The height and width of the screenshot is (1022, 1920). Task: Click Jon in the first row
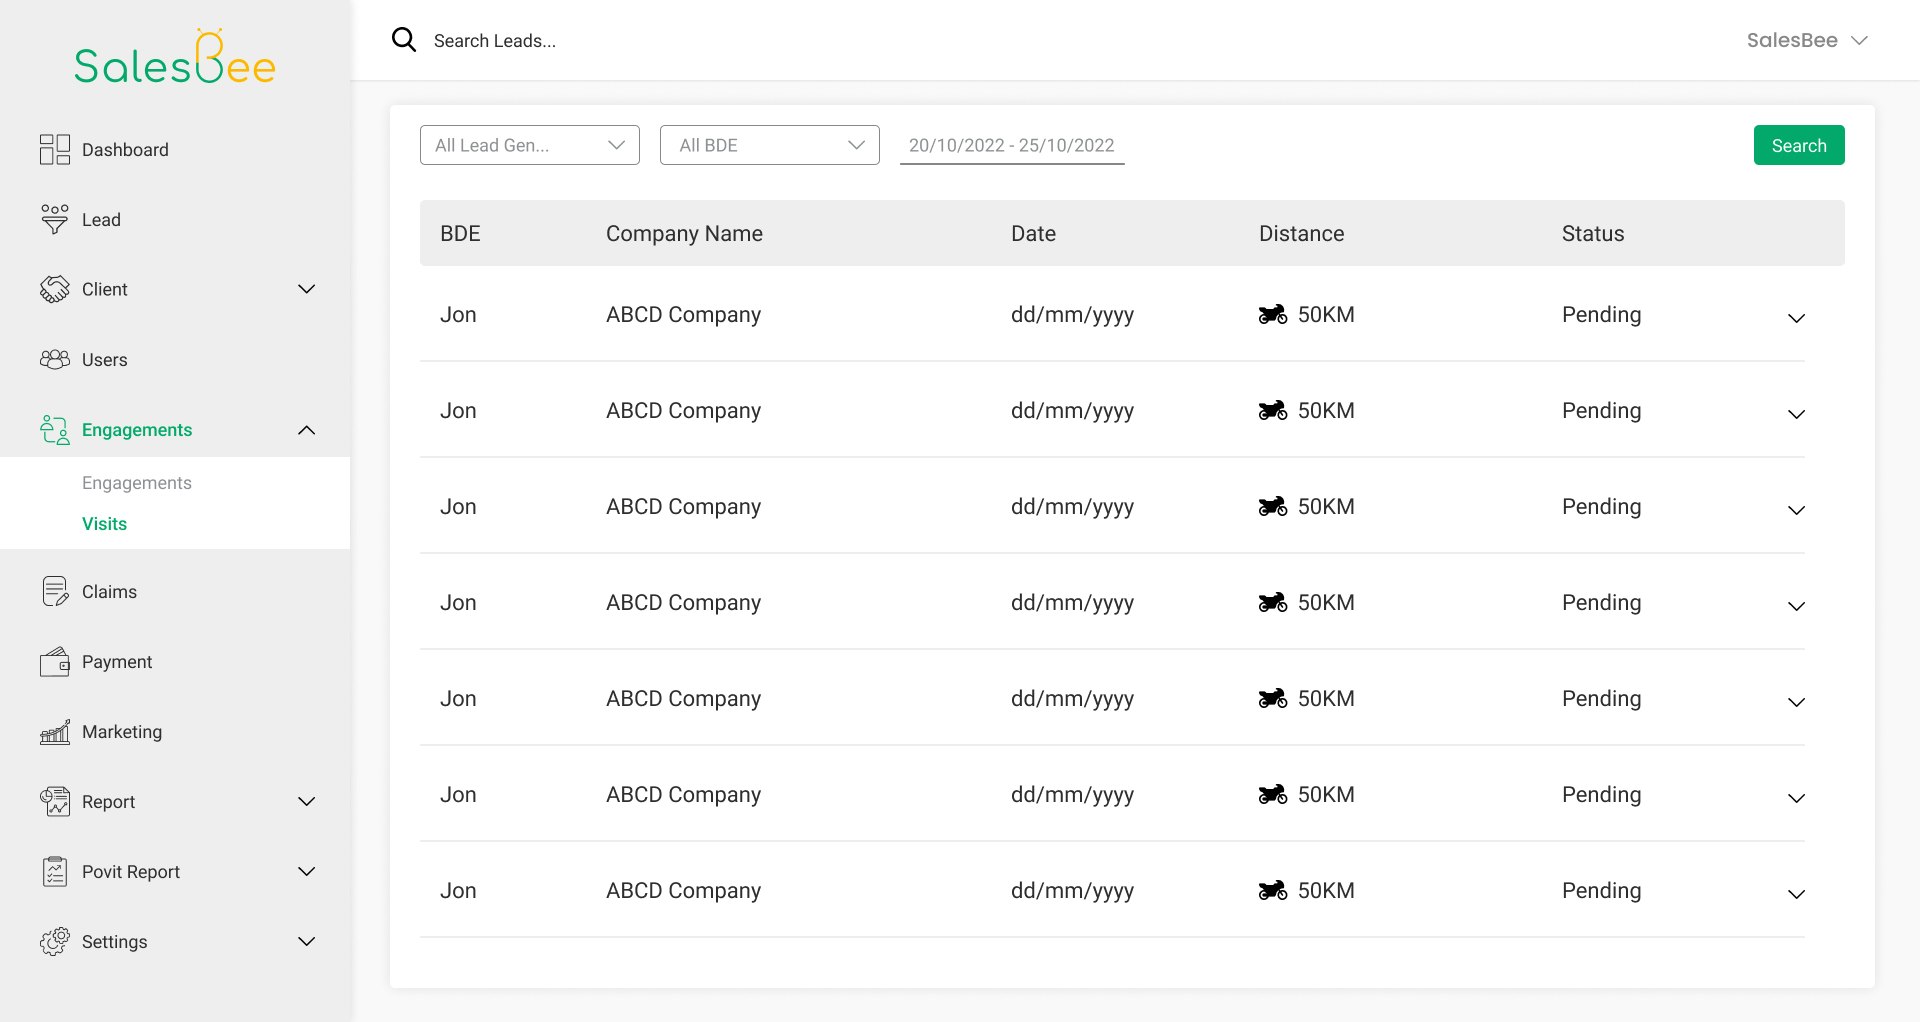coord(458,315)
